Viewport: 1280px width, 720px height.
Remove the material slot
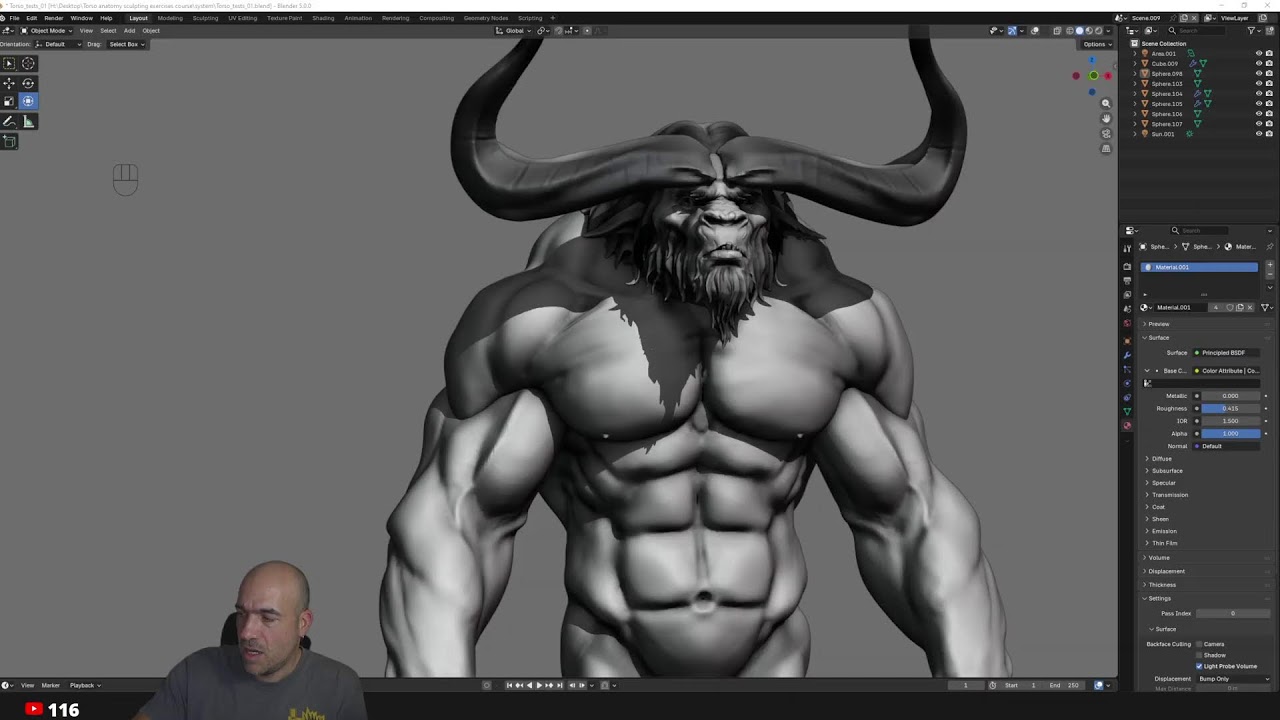(x=1270, y=274)
